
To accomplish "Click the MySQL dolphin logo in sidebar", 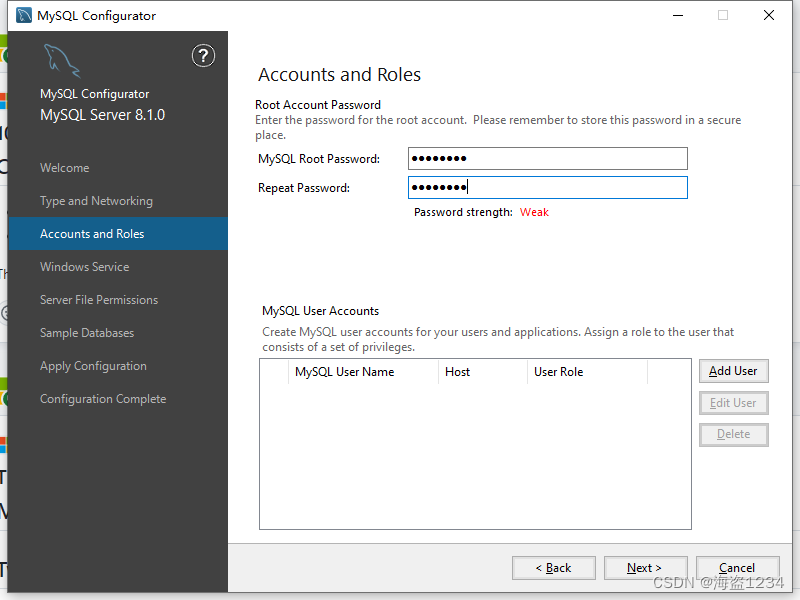I will 62,61.
